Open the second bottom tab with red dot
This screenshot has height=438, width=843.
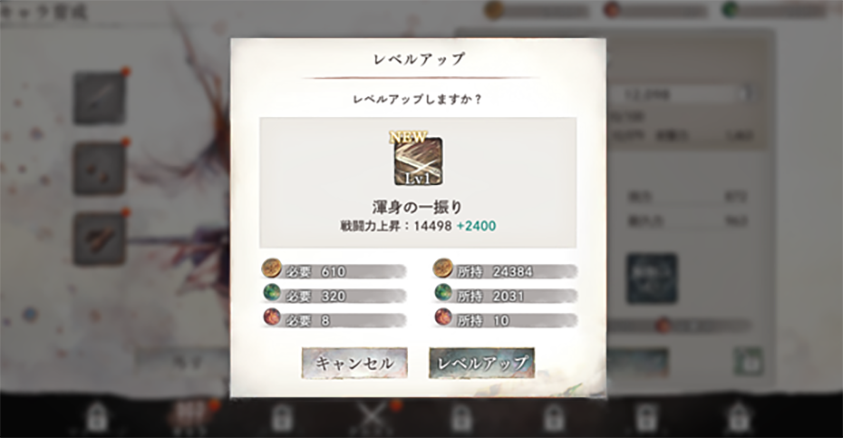[x=190, y=418]
